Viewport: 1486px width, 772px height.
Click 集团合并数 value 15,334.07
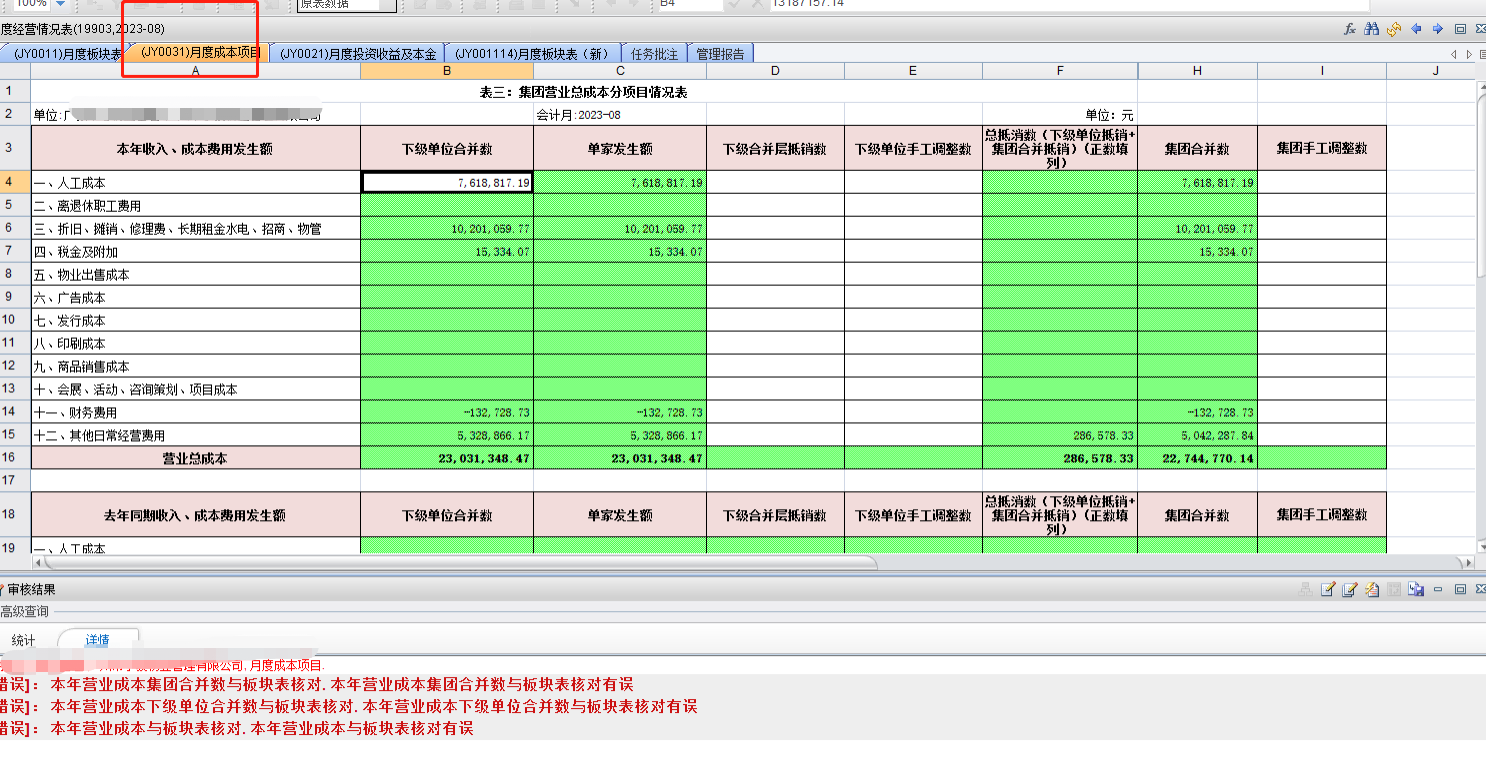click(x=1197, y=252)
